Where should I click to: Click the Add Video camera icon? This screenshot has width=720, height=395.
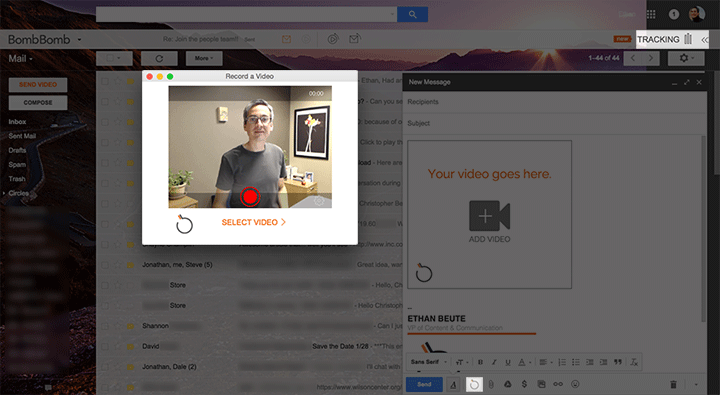tap(489, 215)
